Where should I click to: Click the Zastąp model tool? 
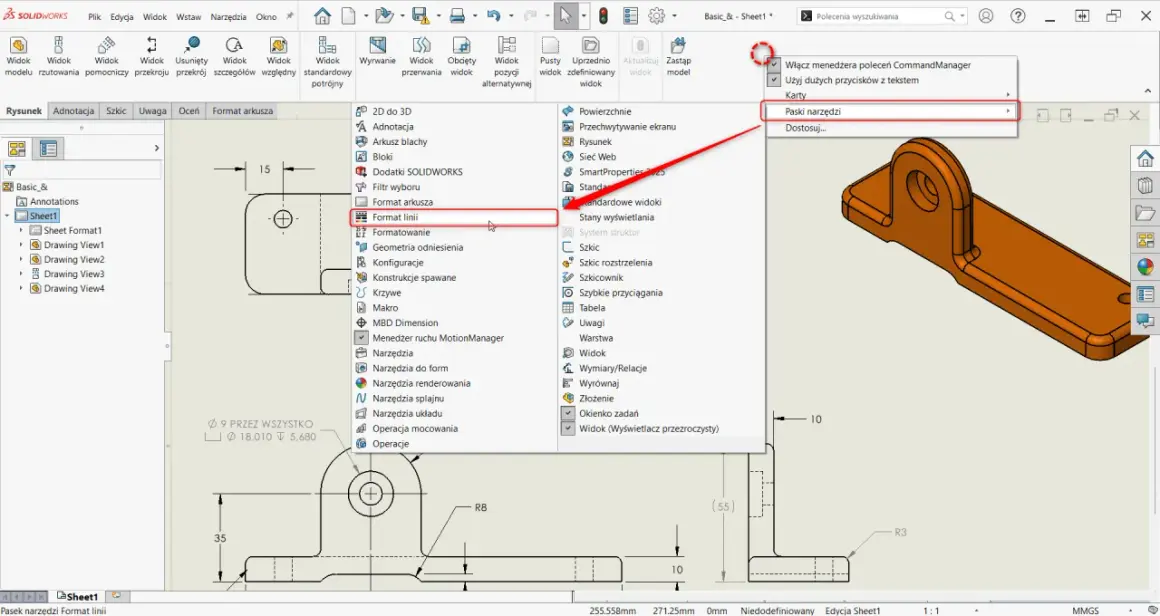click(678, 56)
